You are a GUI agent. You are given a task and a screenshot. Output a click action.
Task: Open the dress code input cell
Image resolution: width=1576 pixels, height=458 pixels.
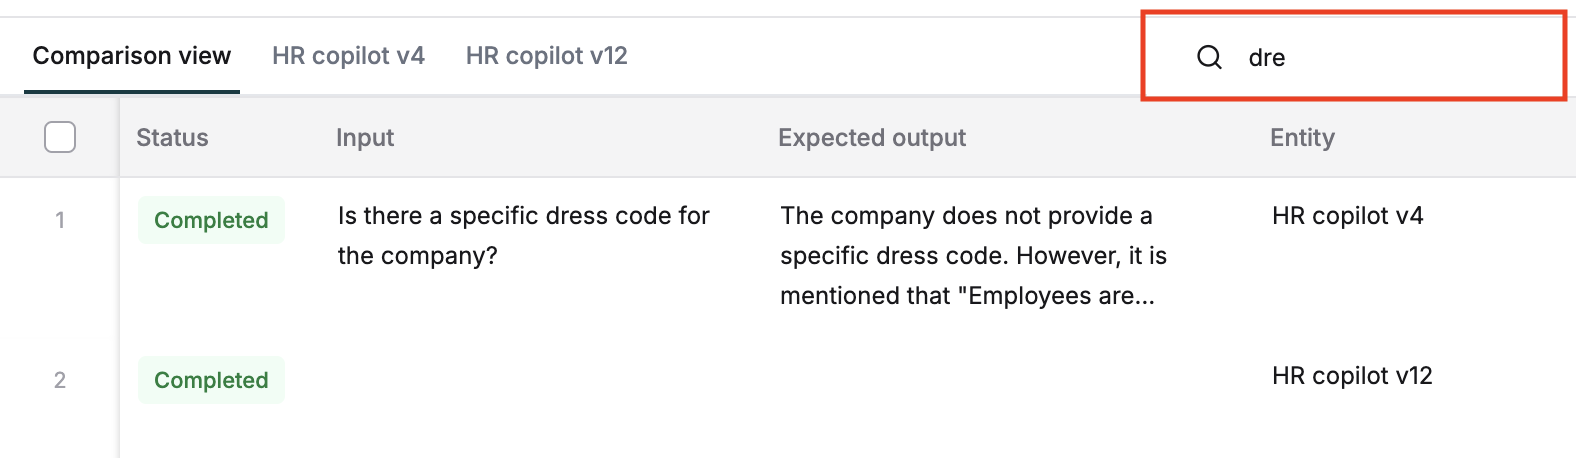click(524, 236)
